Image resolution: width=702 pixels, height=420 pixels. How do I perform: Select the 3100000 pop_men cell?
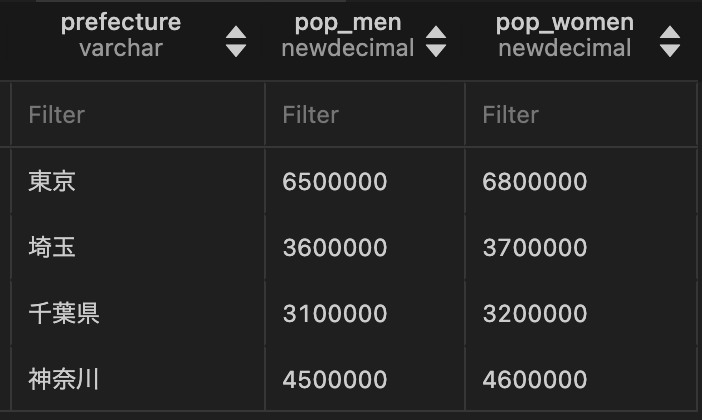(365, 313)
